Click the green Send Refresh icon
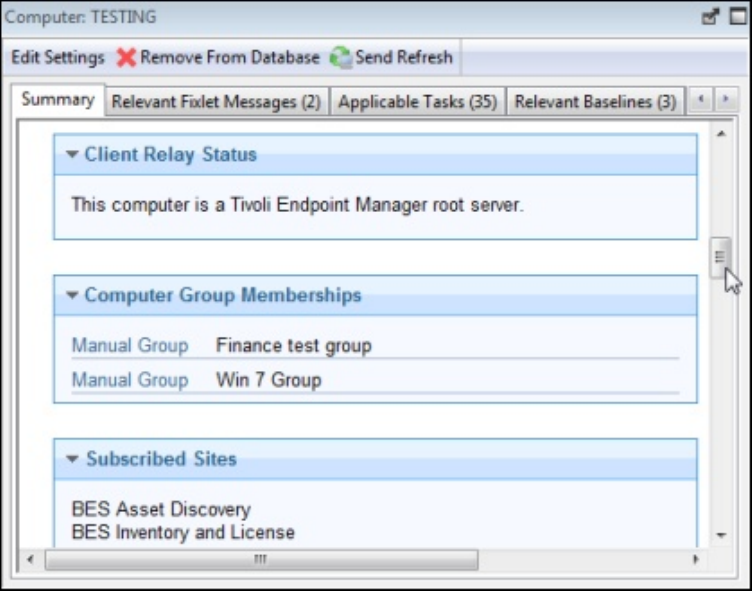This screenshot has width=752, height=591. pyautogui.click(x=341, y=58)
